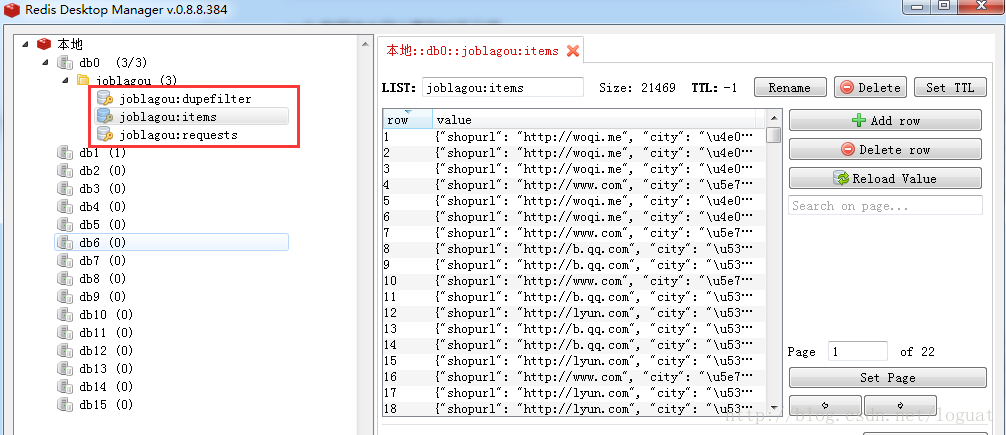Click the db0 database icon
The image size is (1006, 435).
pyautogui.click(x=64, y=62)
